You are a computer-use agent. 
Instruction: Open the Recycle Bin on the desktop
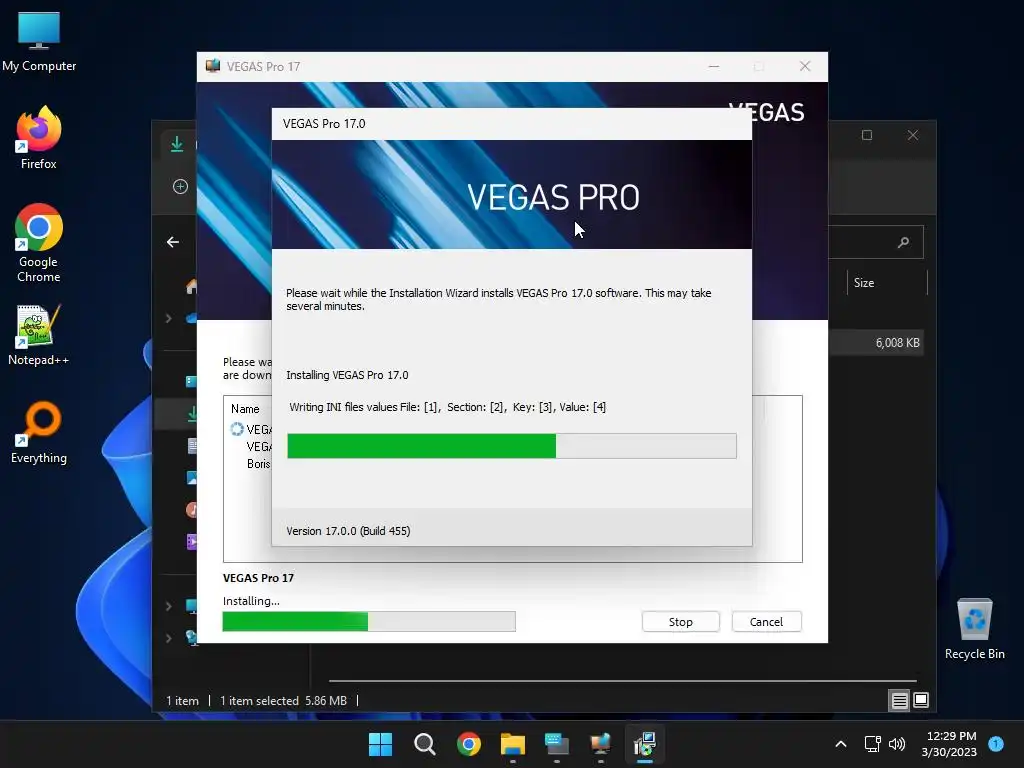[974, 628]
